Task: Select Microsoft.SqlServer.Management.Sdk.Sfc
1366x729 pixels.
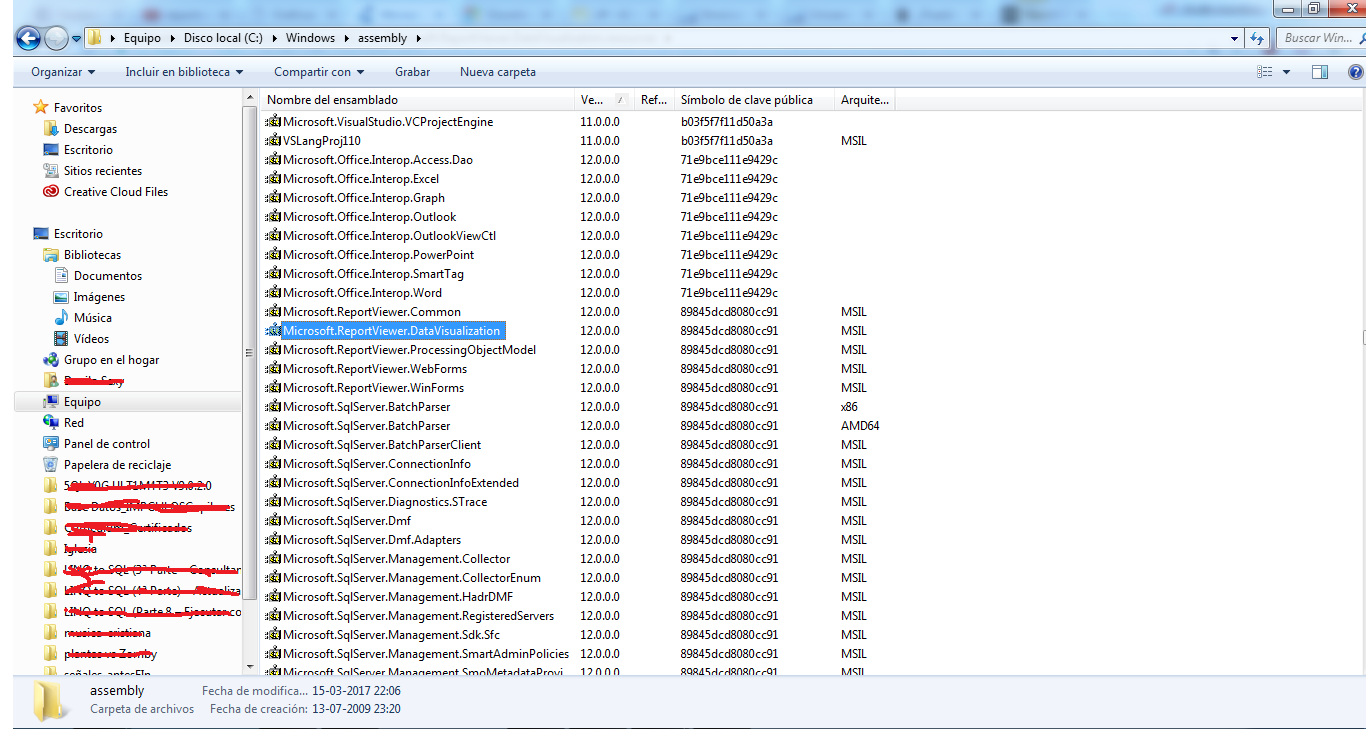Action: click(x=391, y=635)
